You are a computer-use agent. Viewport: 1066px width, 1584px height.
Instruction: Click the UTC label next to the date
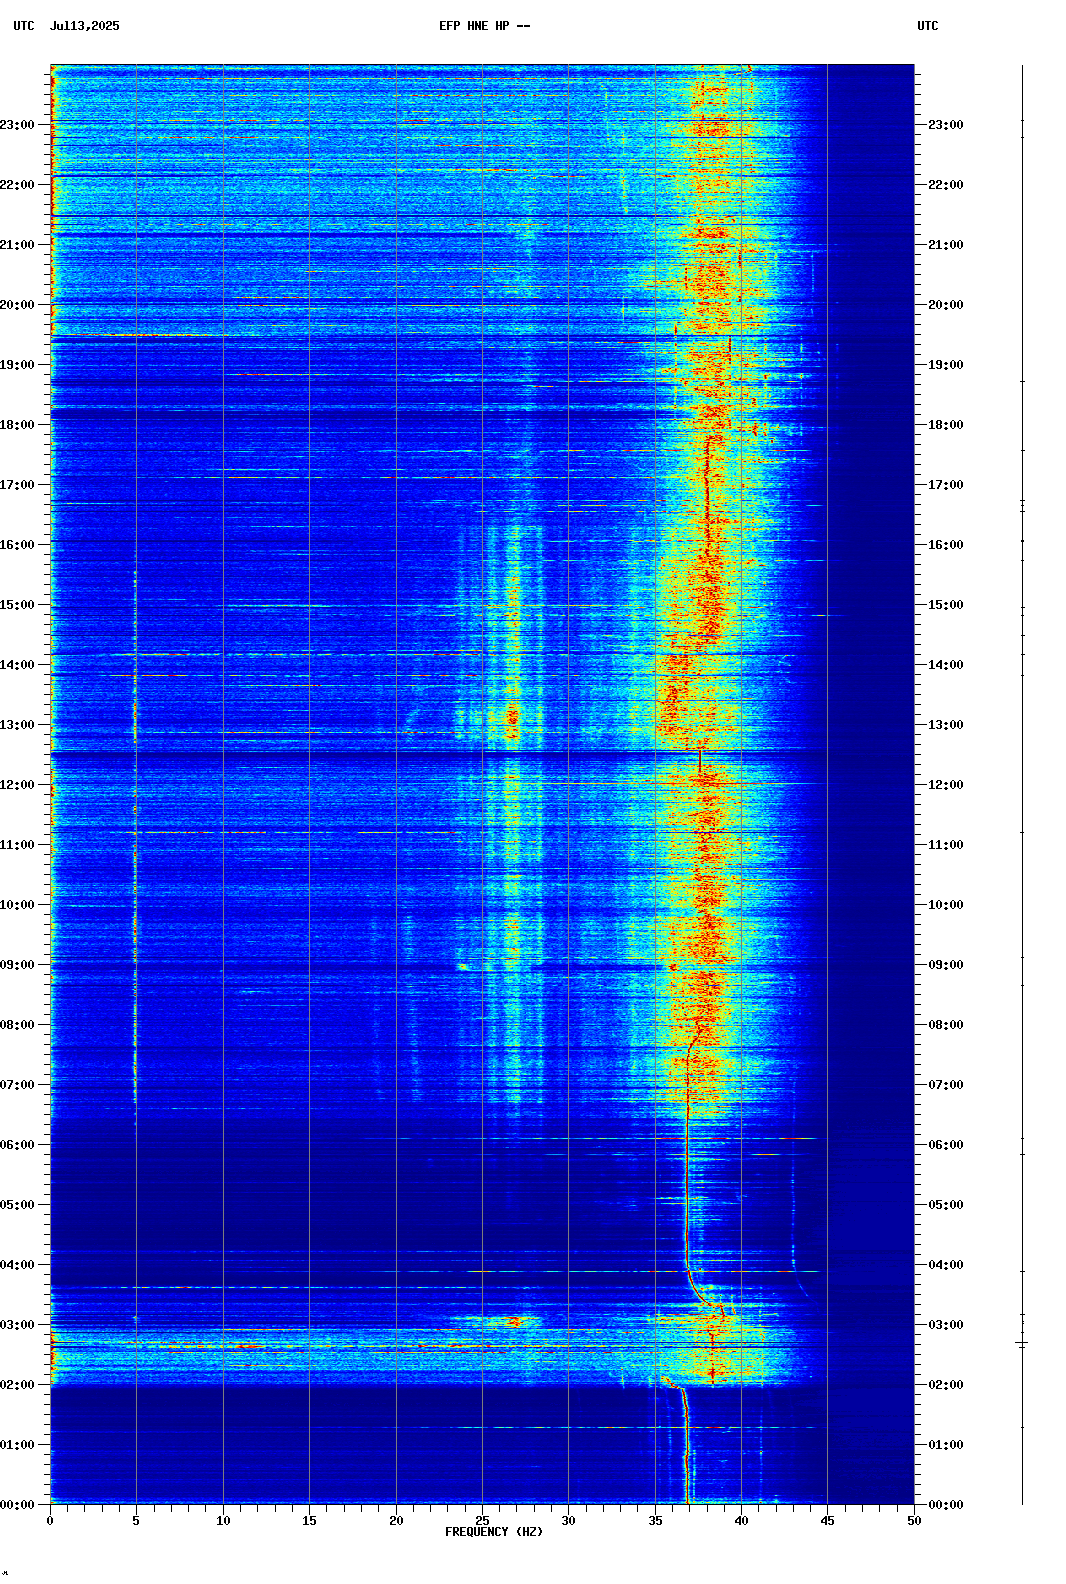[24, 26]
